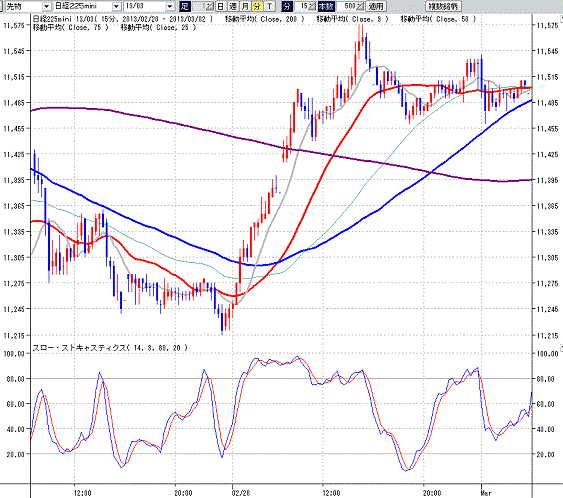Open the 先物 product type dropdown
Image resolution: width=563 pixels, height=498 pixels.
pyautogui.click(x=46, y=6)
